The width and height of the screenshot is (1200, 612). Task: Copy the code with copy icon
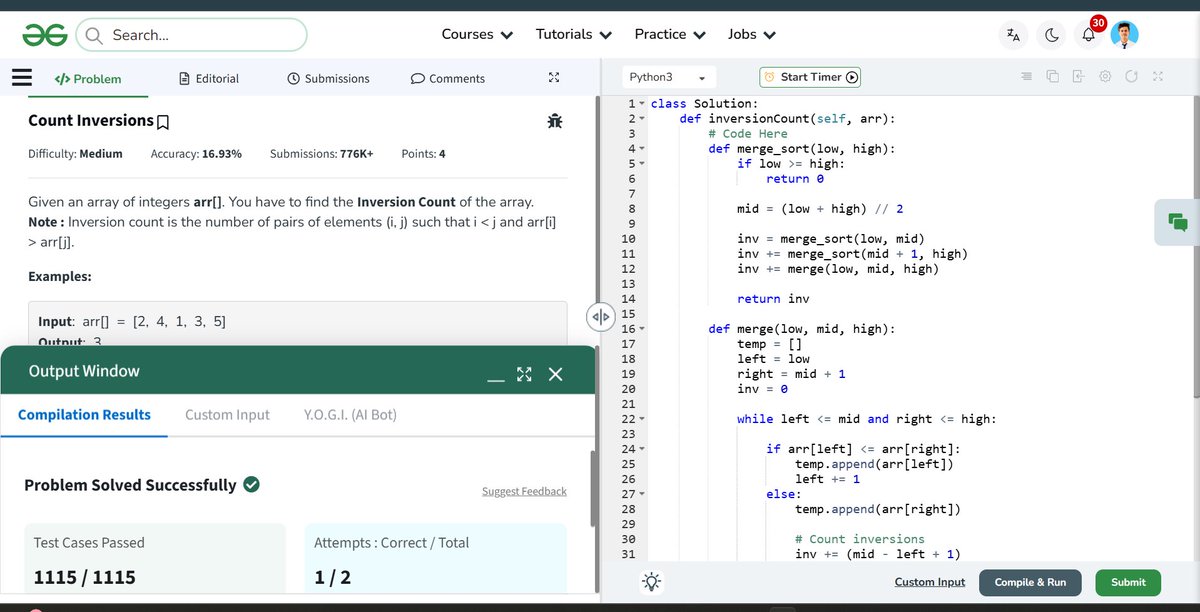coord(1052,77)
